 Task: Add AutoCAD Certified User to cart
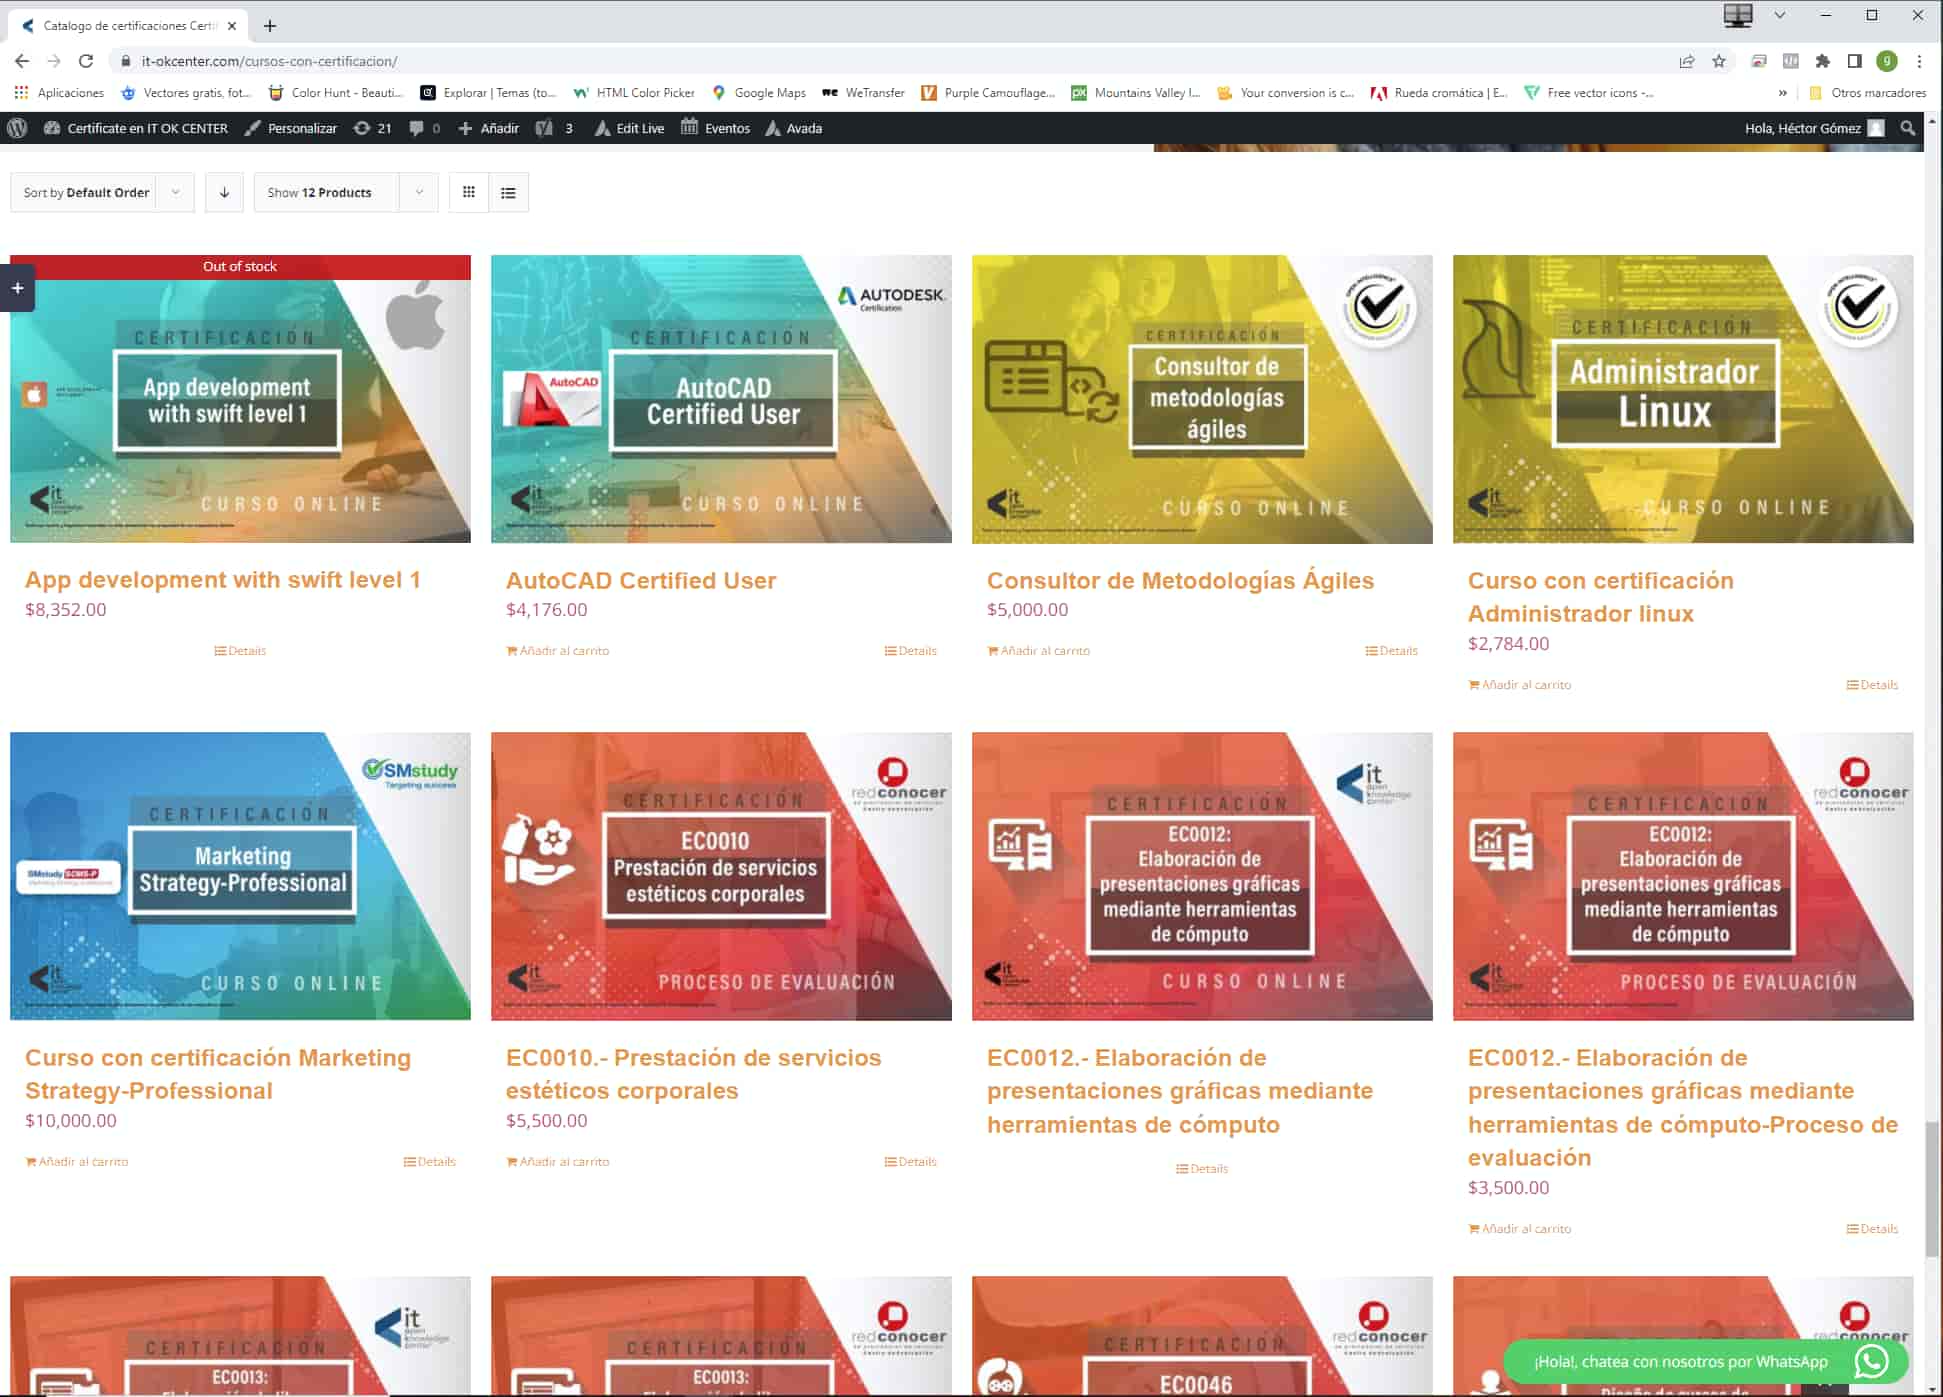point(558,651)
